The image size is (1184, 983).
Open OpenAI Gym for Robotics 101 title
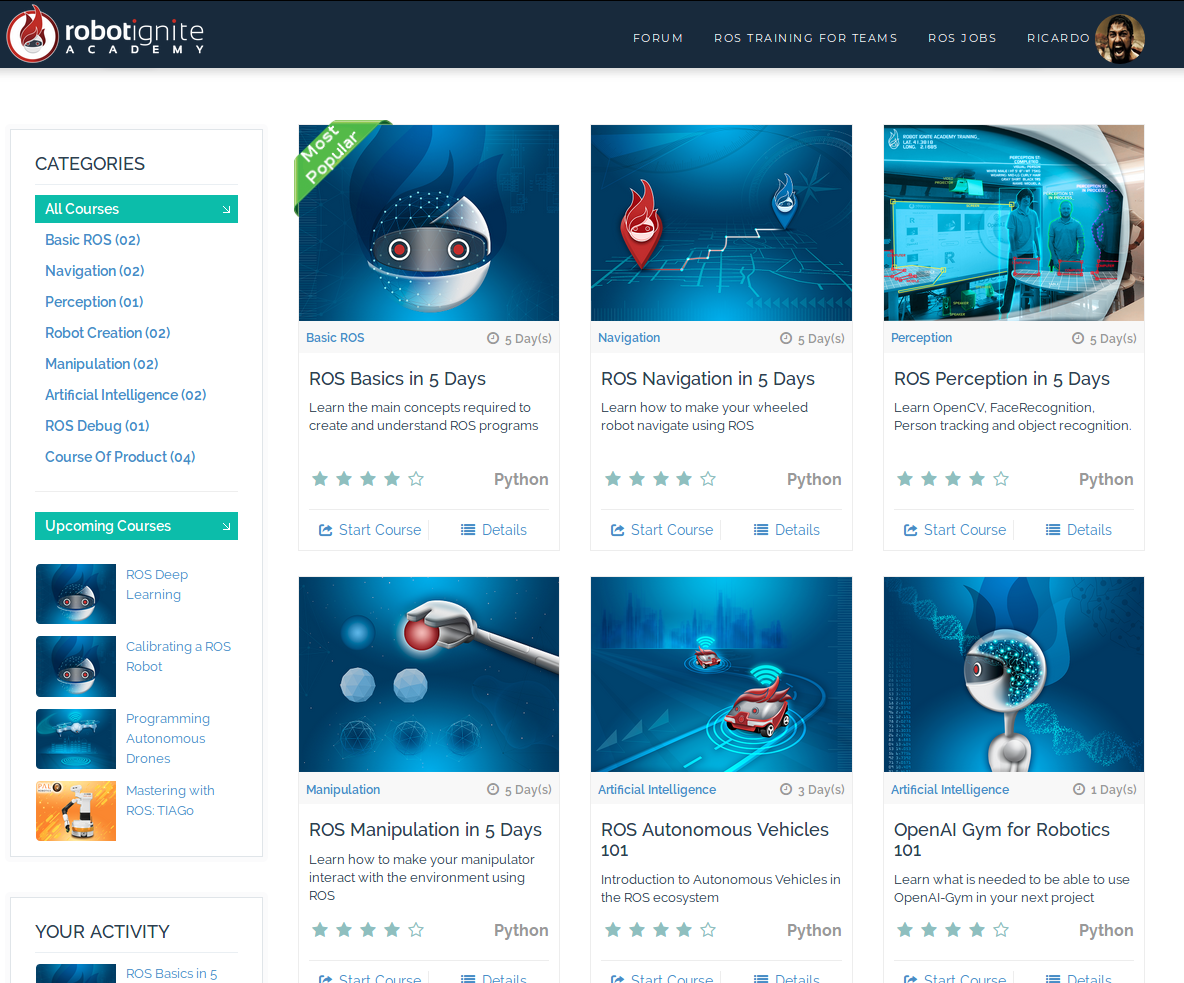1002,840
